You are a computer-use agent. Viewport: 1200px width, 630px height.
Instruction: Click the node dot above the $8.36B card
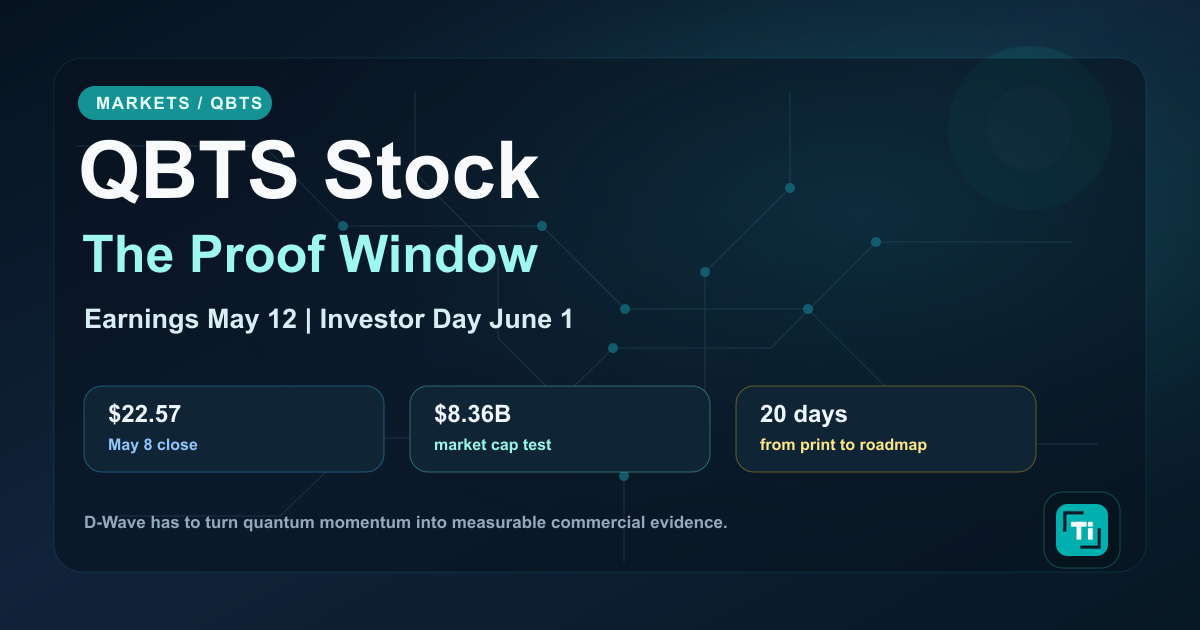pyautogui.click(x=612, y=348)
